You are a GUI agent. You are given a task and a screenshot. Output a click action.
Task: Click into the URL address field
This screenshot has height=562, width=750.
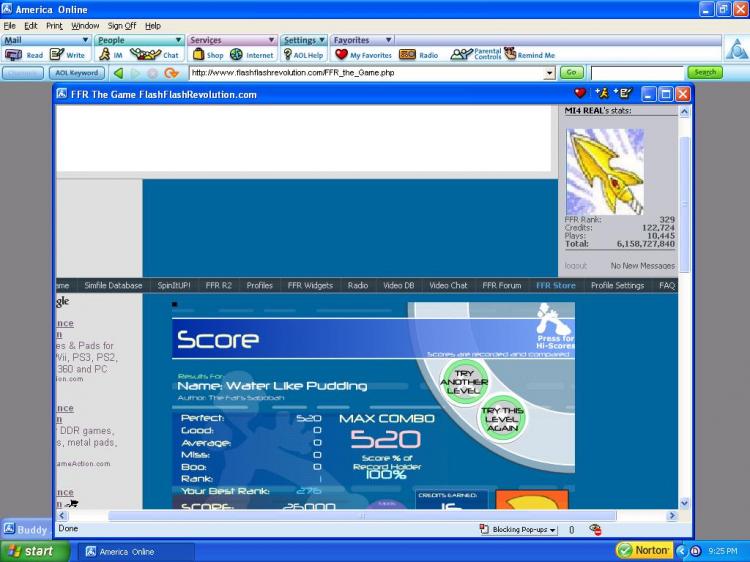[367, 73]
